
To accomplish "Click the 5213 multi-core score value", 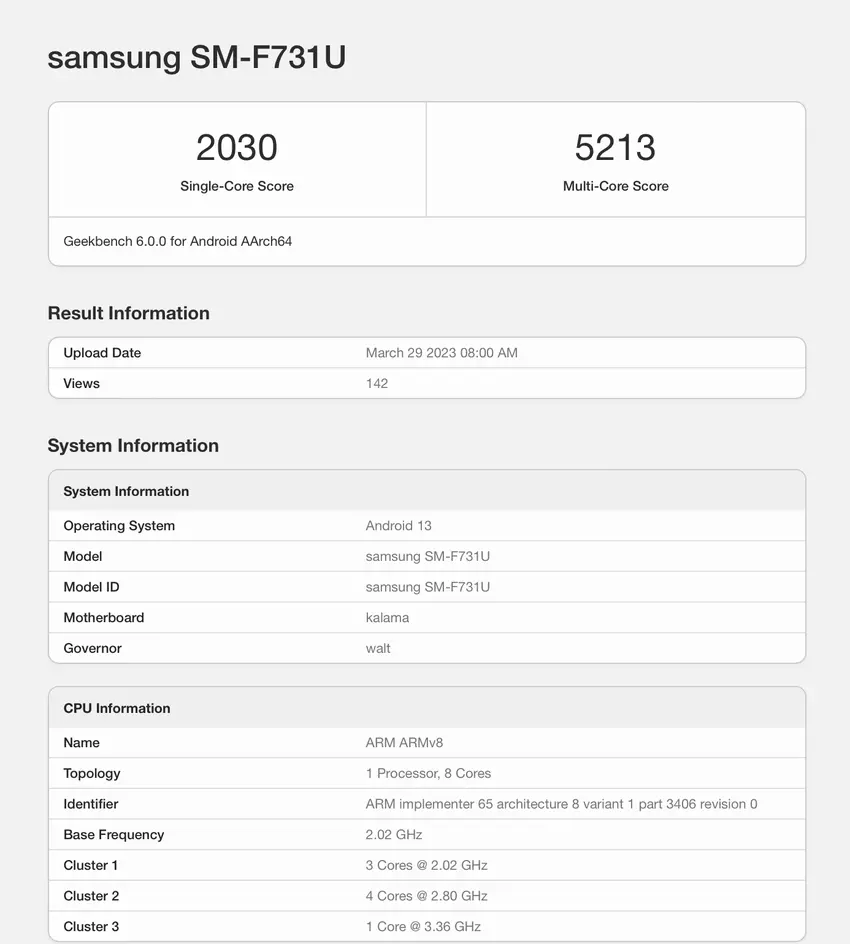I will tap(615, 148).
